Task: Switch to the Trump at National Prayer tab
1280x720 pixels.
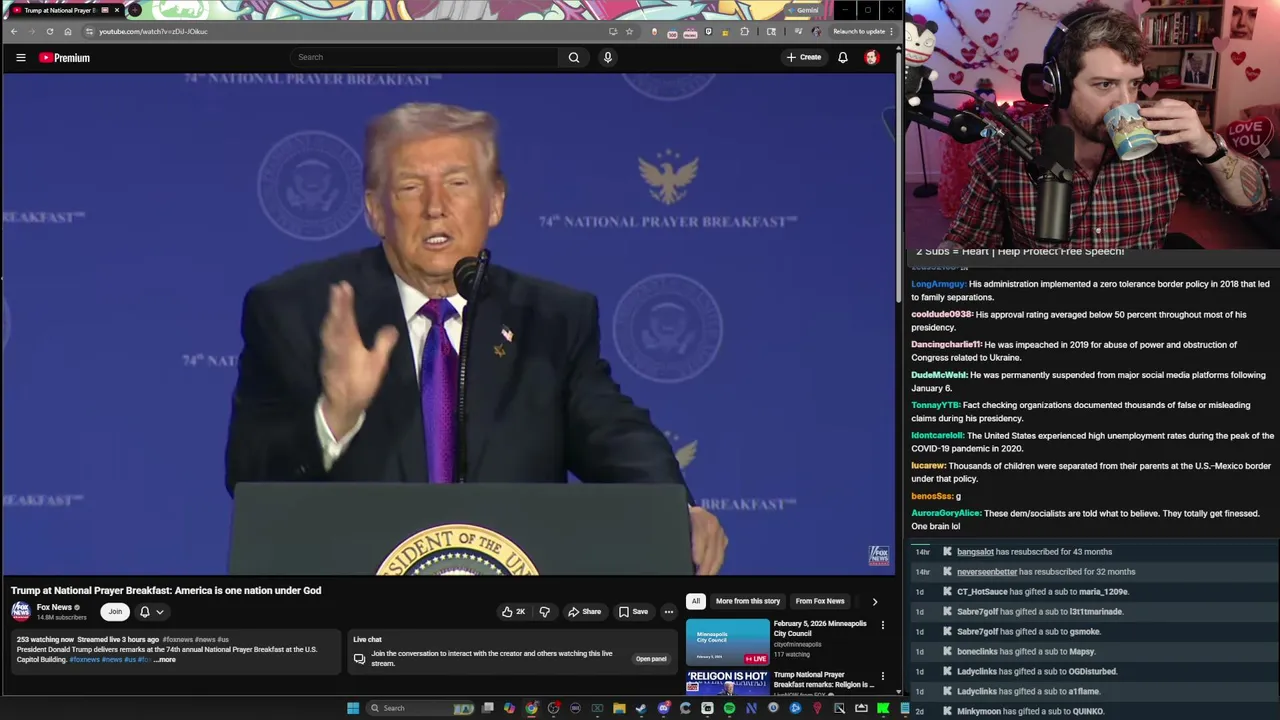Action: [66, 10]
